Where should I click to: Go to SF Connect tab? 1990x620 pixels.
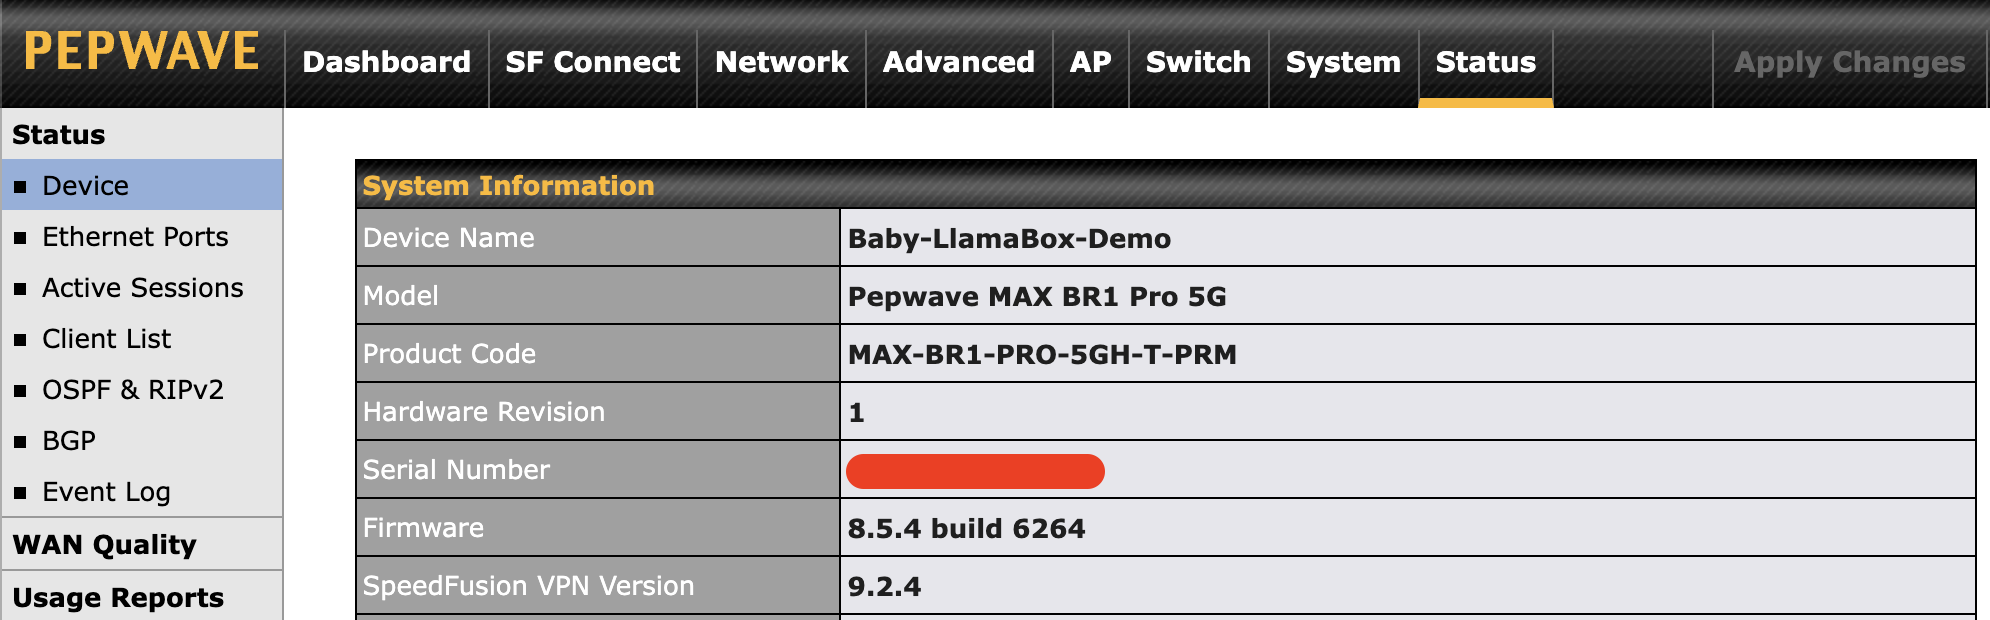point(592,62)
